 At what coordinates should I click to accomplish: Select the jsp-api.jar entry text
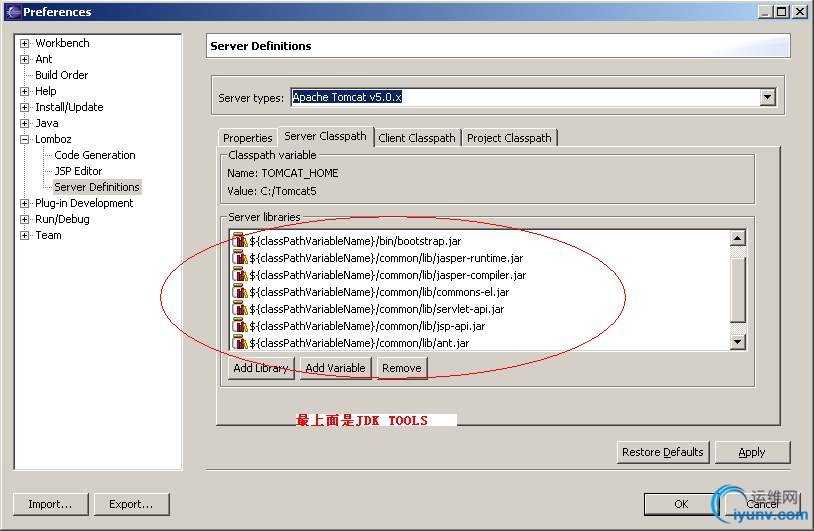click(367, 326)
